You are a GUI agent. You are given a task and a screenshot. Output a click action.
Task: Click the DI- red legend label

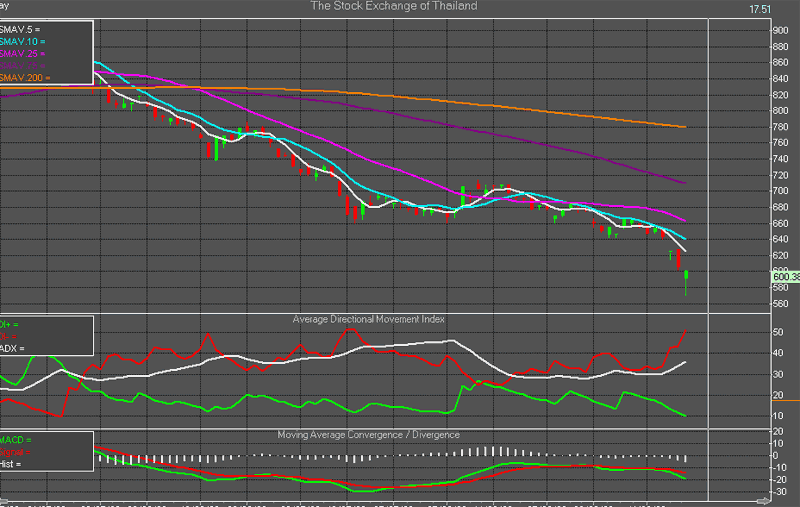click(8, 337)
